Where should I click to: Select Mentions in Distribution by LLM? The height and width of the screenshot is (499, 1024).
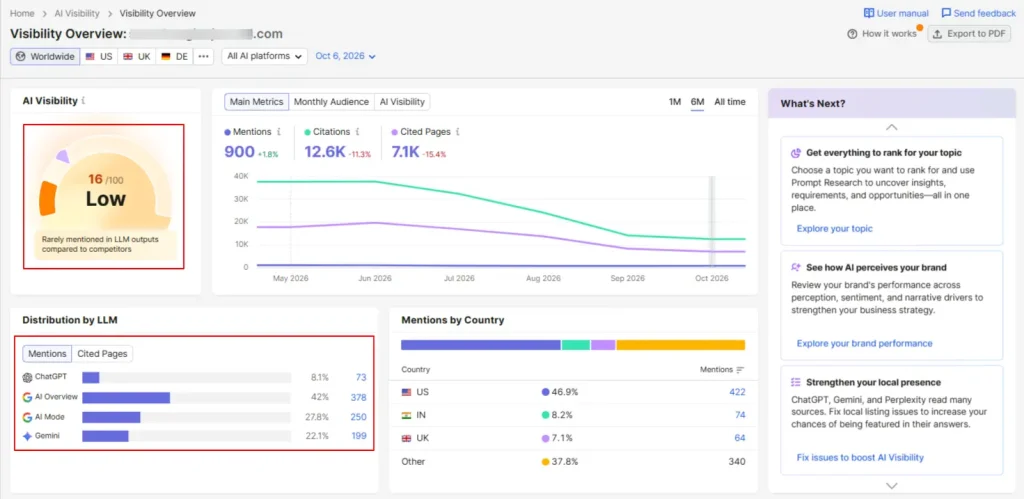pos(47,353)
